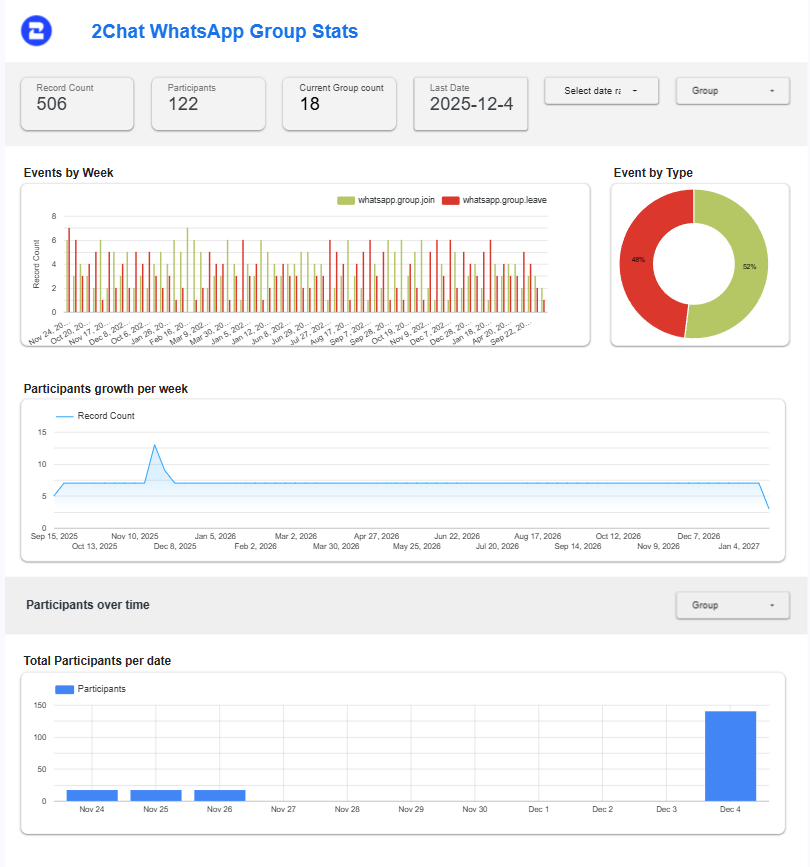Click the 2Chat WhatsApp Group Stats title
This screenshot has height=867, width=810.
pos(224,31)
